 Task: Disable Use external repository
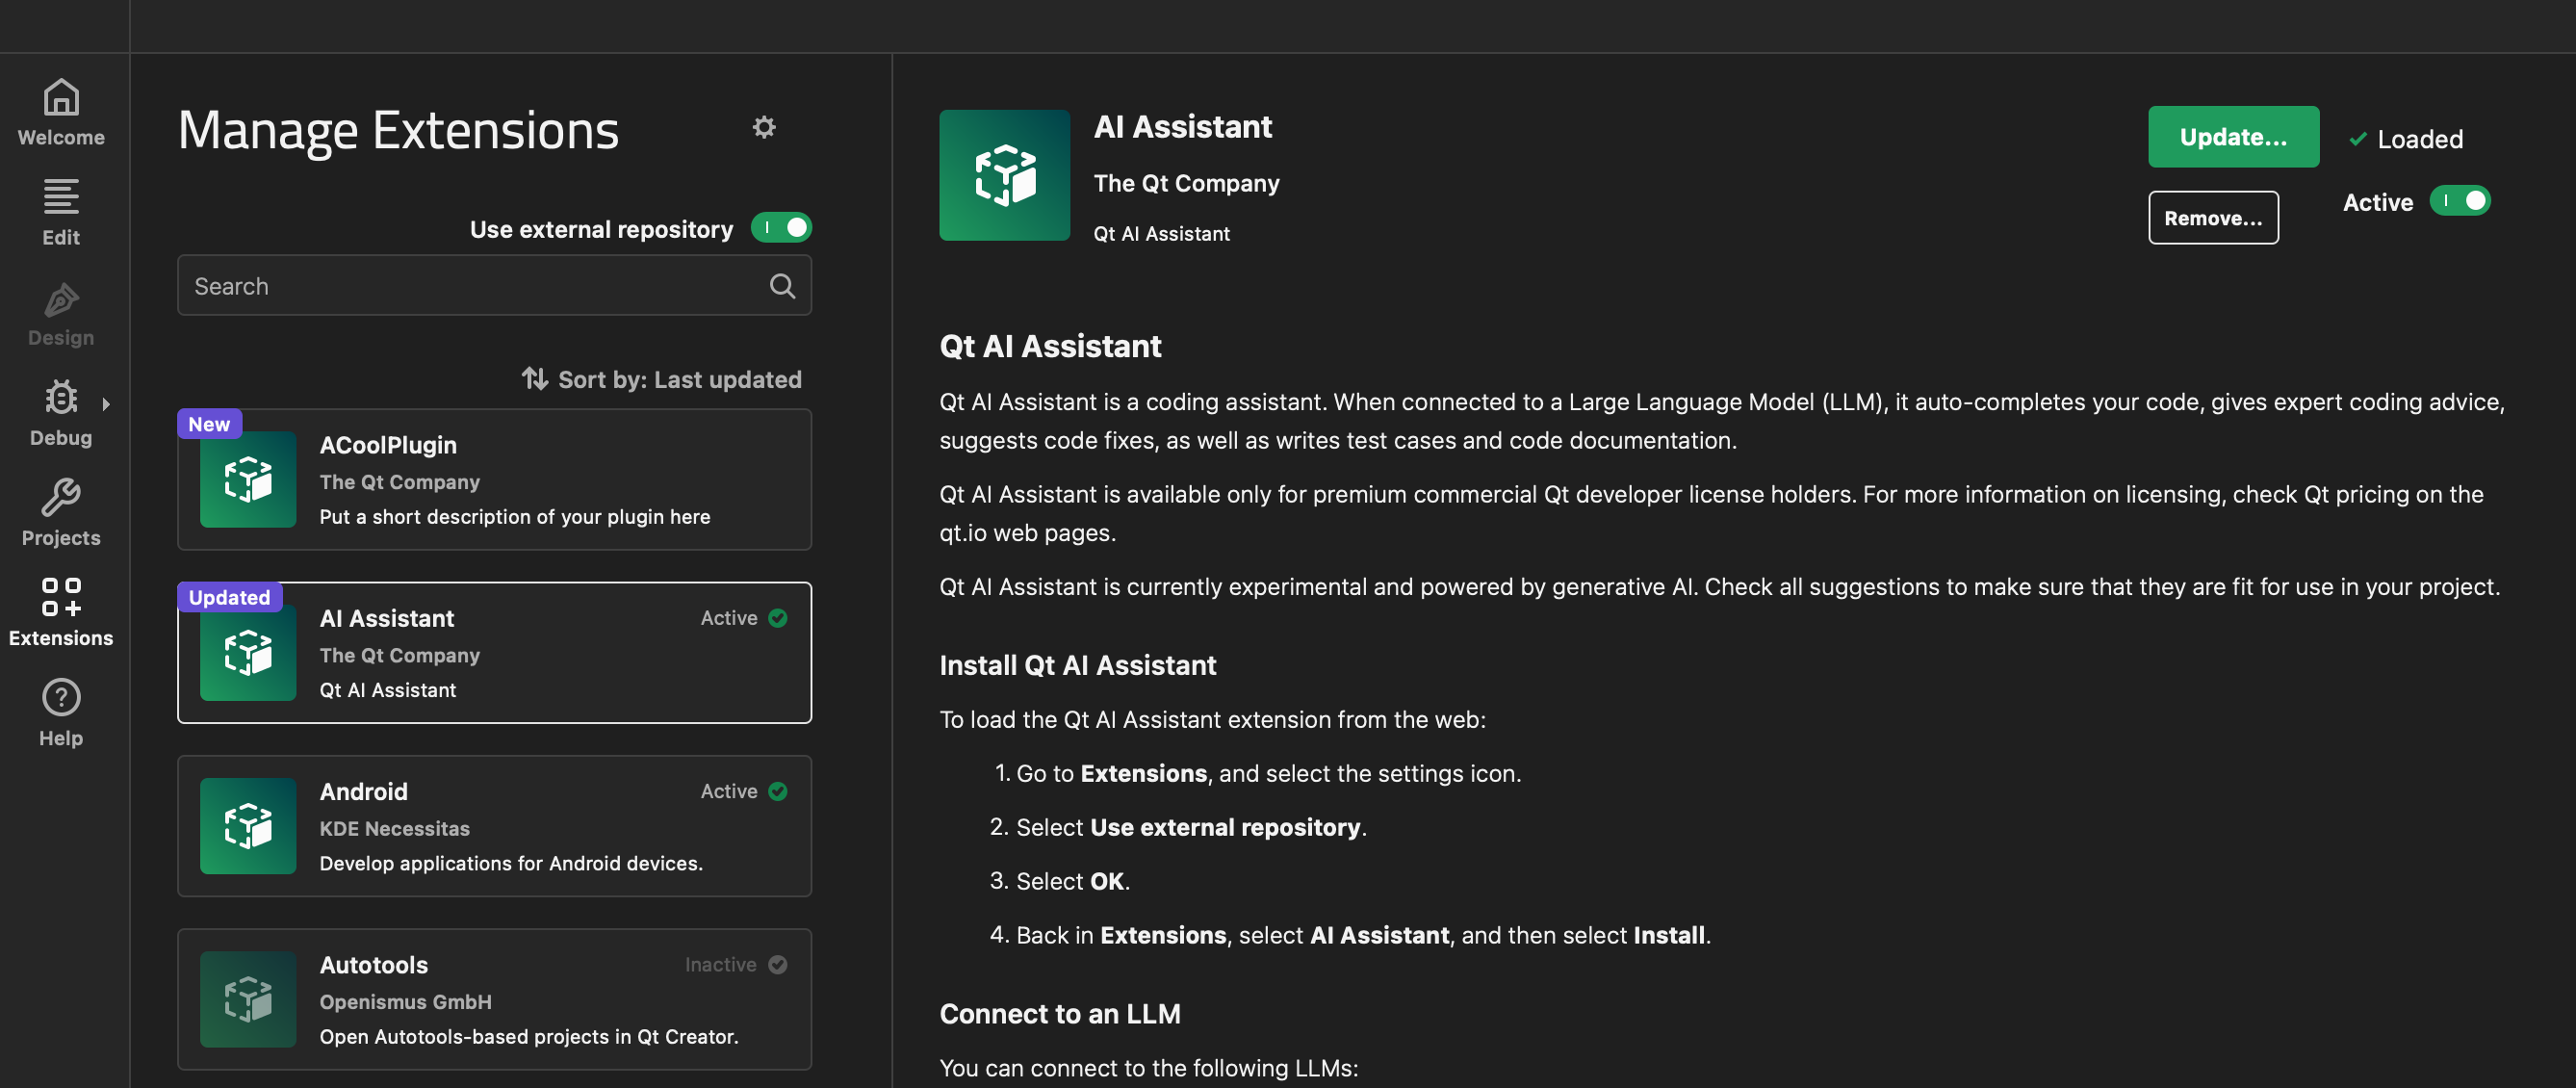click(x=781, y=227)
